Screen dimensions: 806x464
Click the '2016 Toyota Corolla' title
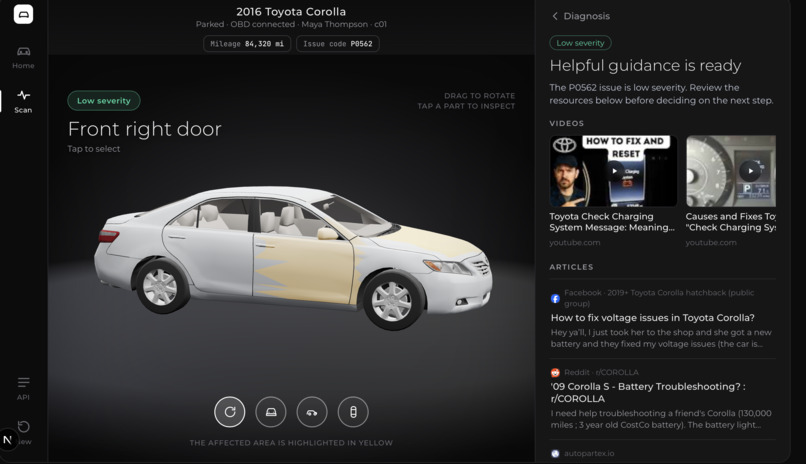[291, 11]
